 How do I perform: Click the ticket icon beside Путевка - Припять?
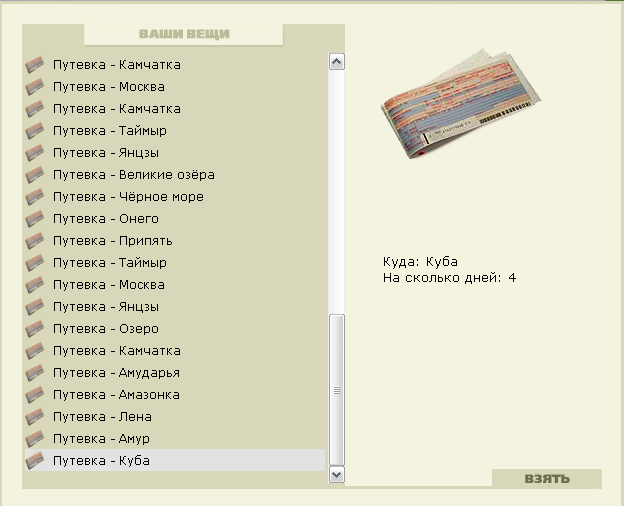coord(35,241)
